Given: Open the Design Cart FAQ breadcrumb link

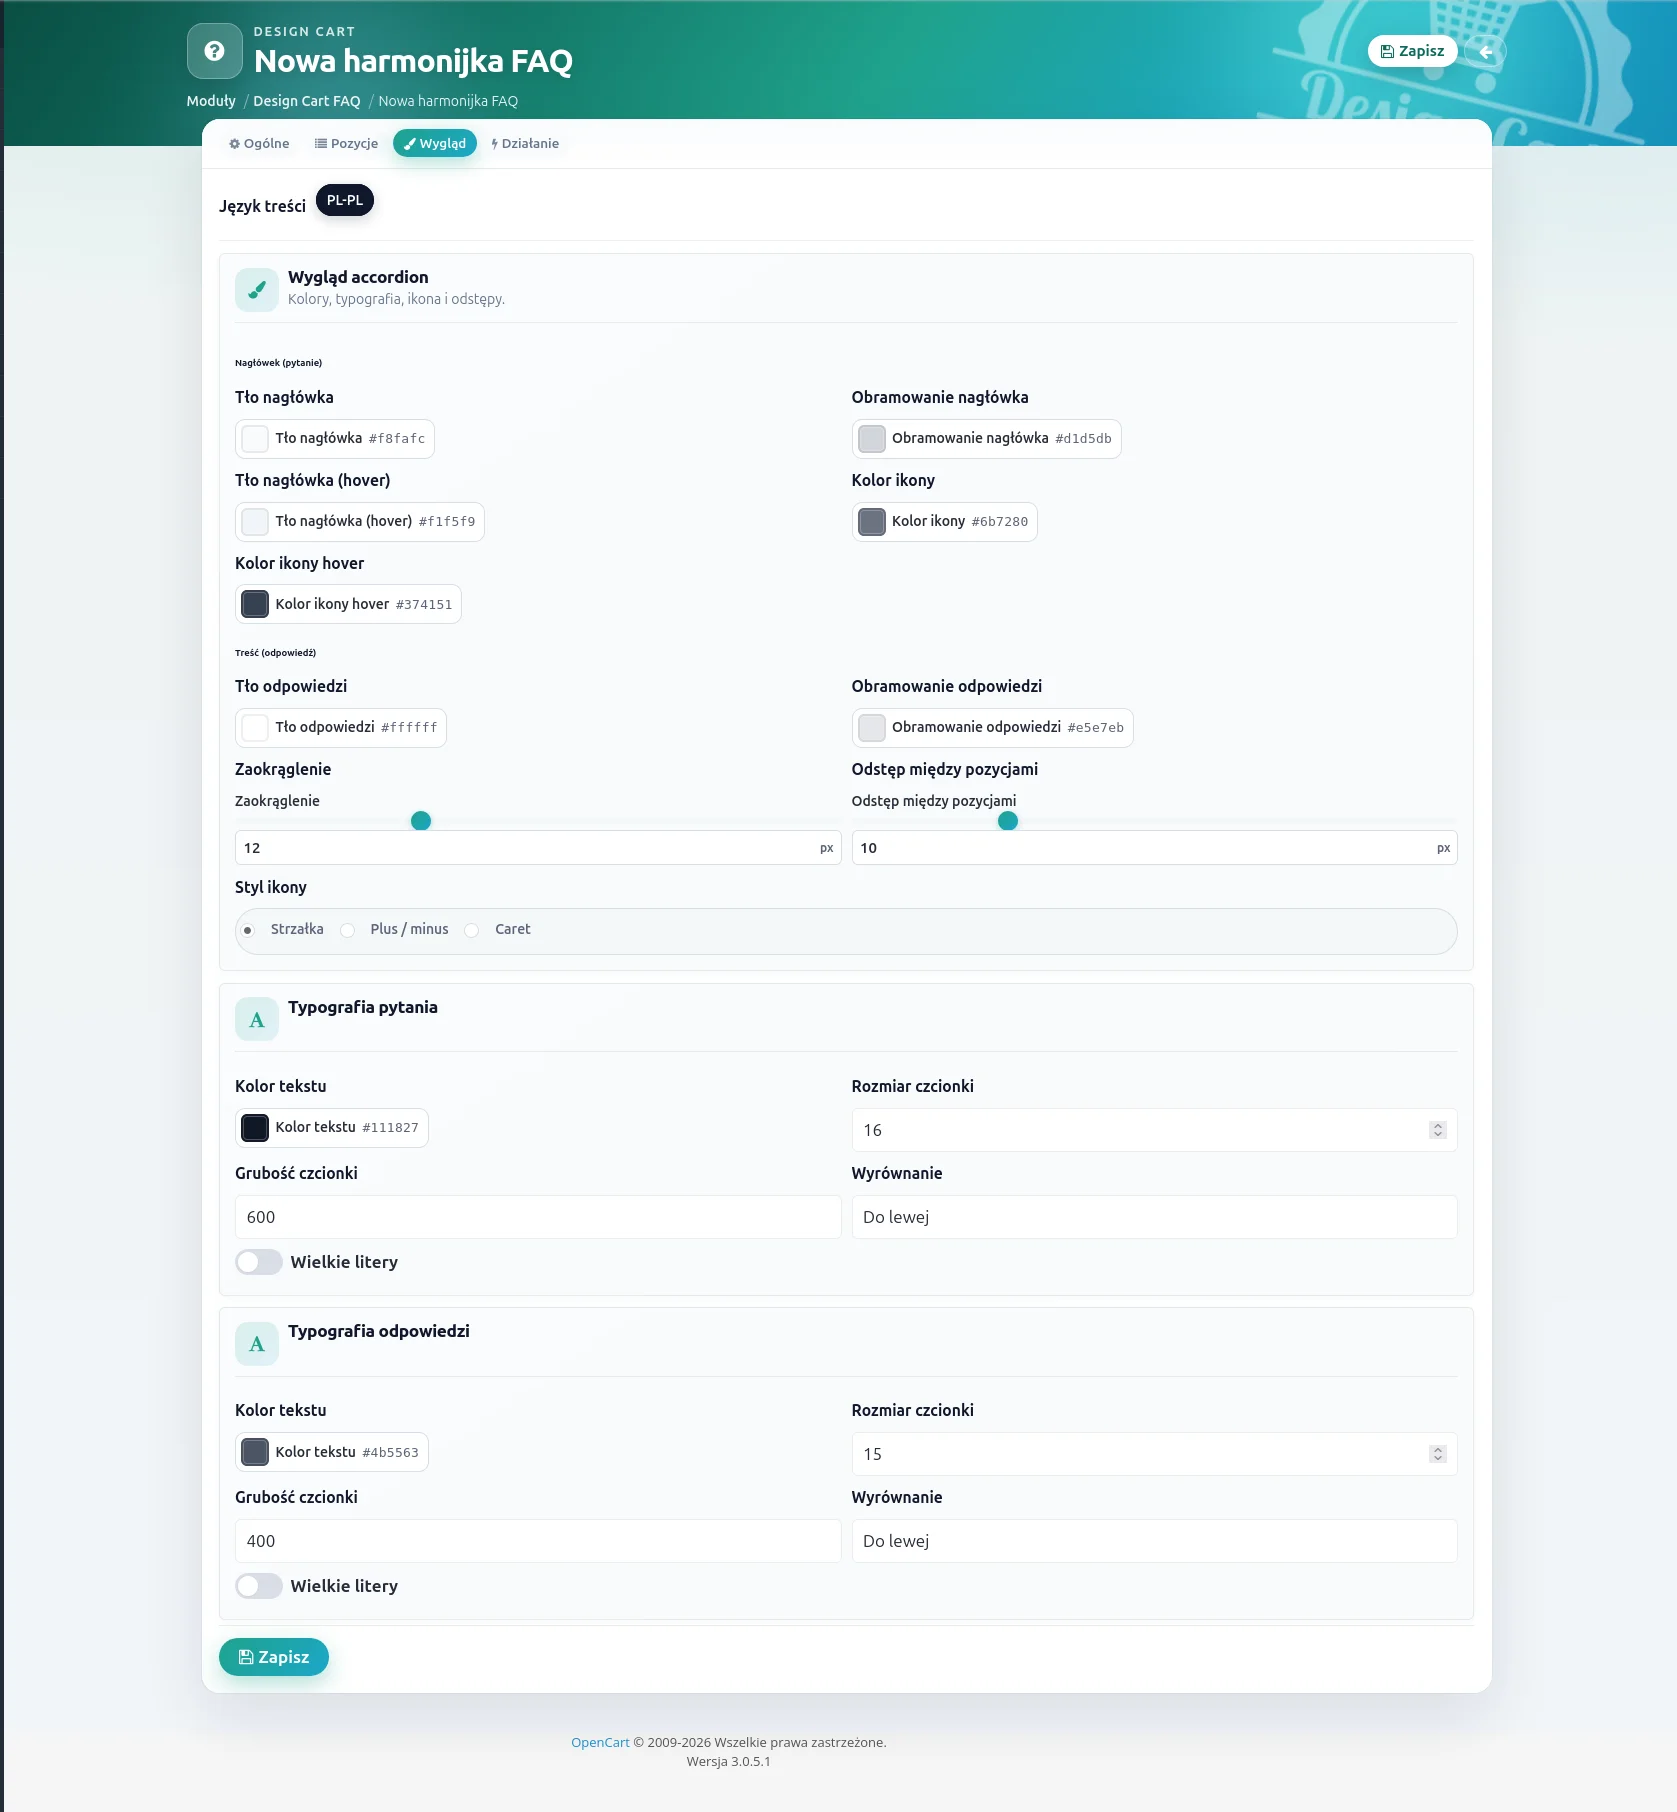Looking at the screenshot, I should 307,101.
